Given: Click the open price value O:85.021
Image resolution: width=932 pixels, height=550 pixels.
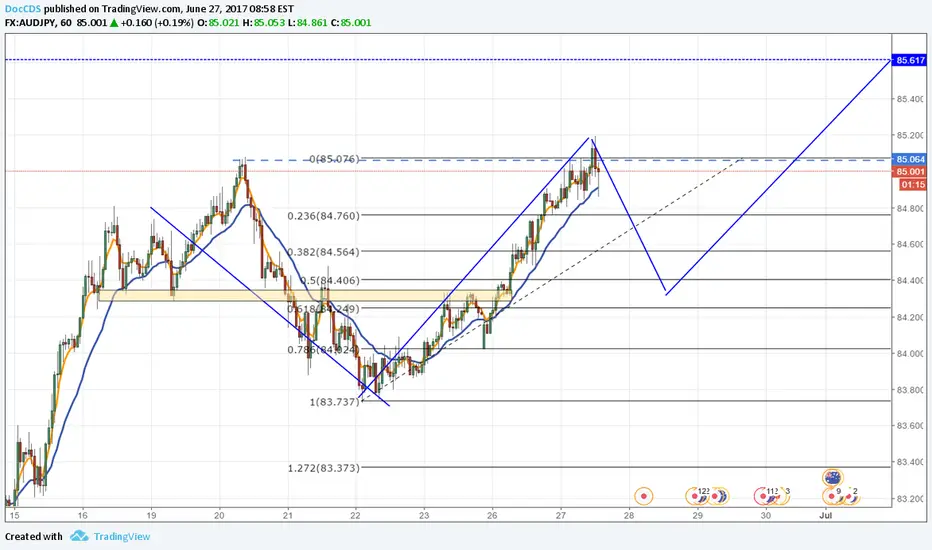Looking at the screenshot, I should tap(218, 23).
